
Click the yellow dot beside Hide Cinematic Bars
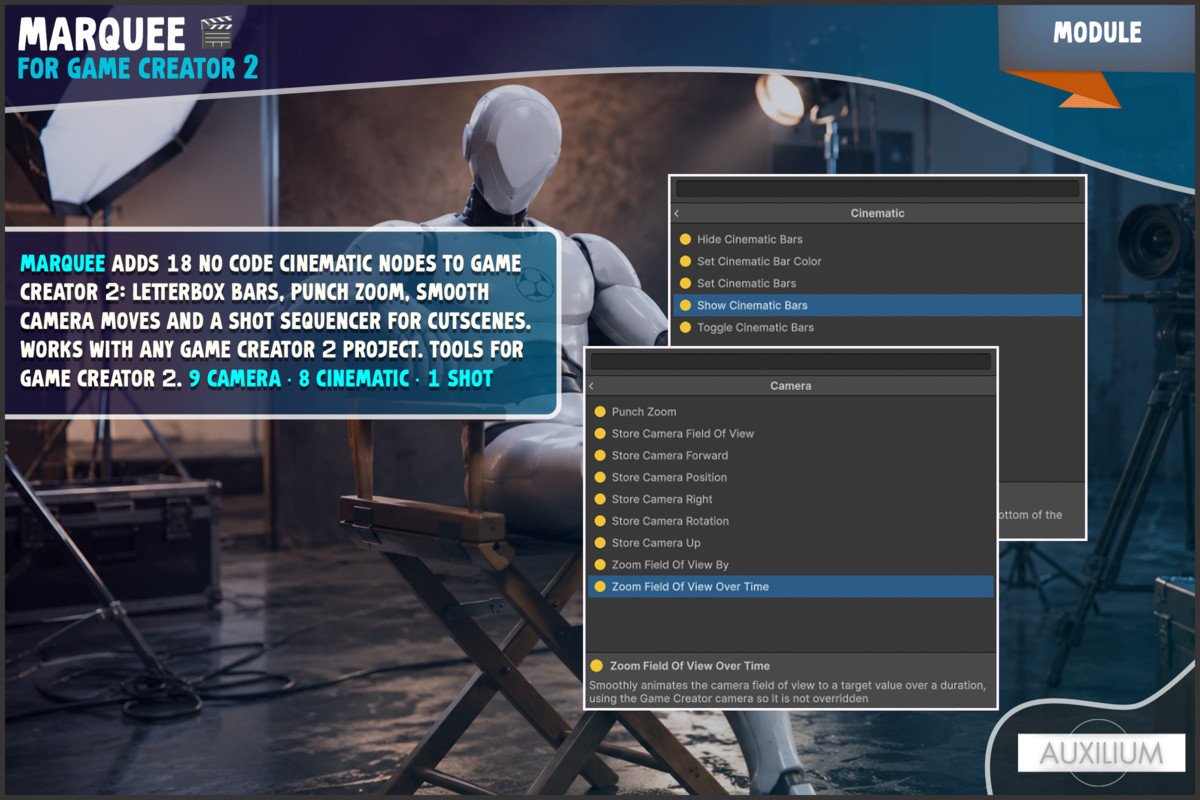coord(685,239)
